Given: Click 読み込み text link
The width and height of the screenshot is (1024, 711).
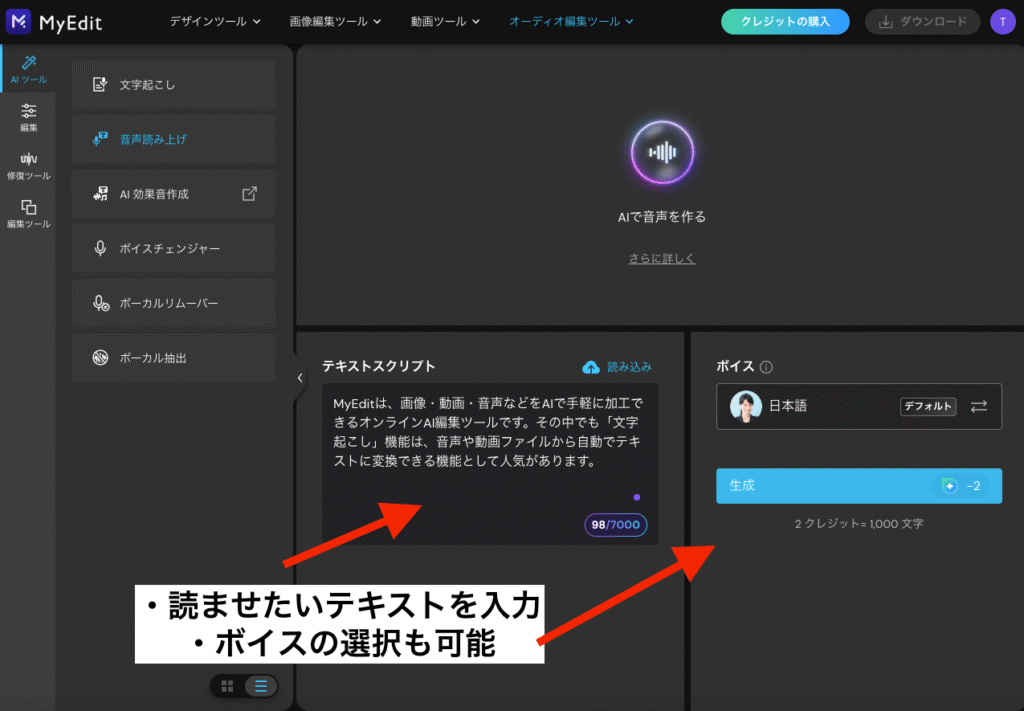Looking at the screenshot, I should [630, 367].
